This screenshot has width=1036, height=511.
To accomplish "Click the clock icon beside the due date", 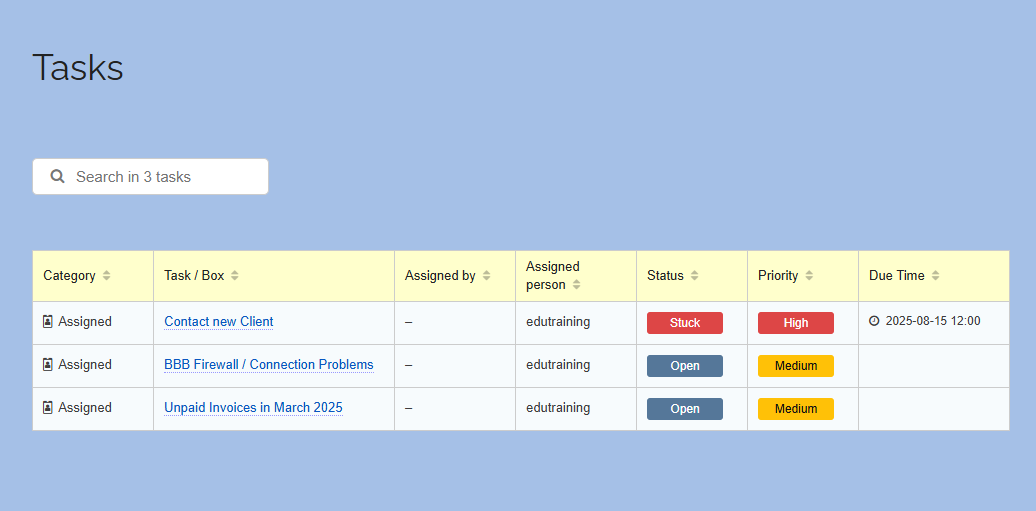I will pos(874,322).
